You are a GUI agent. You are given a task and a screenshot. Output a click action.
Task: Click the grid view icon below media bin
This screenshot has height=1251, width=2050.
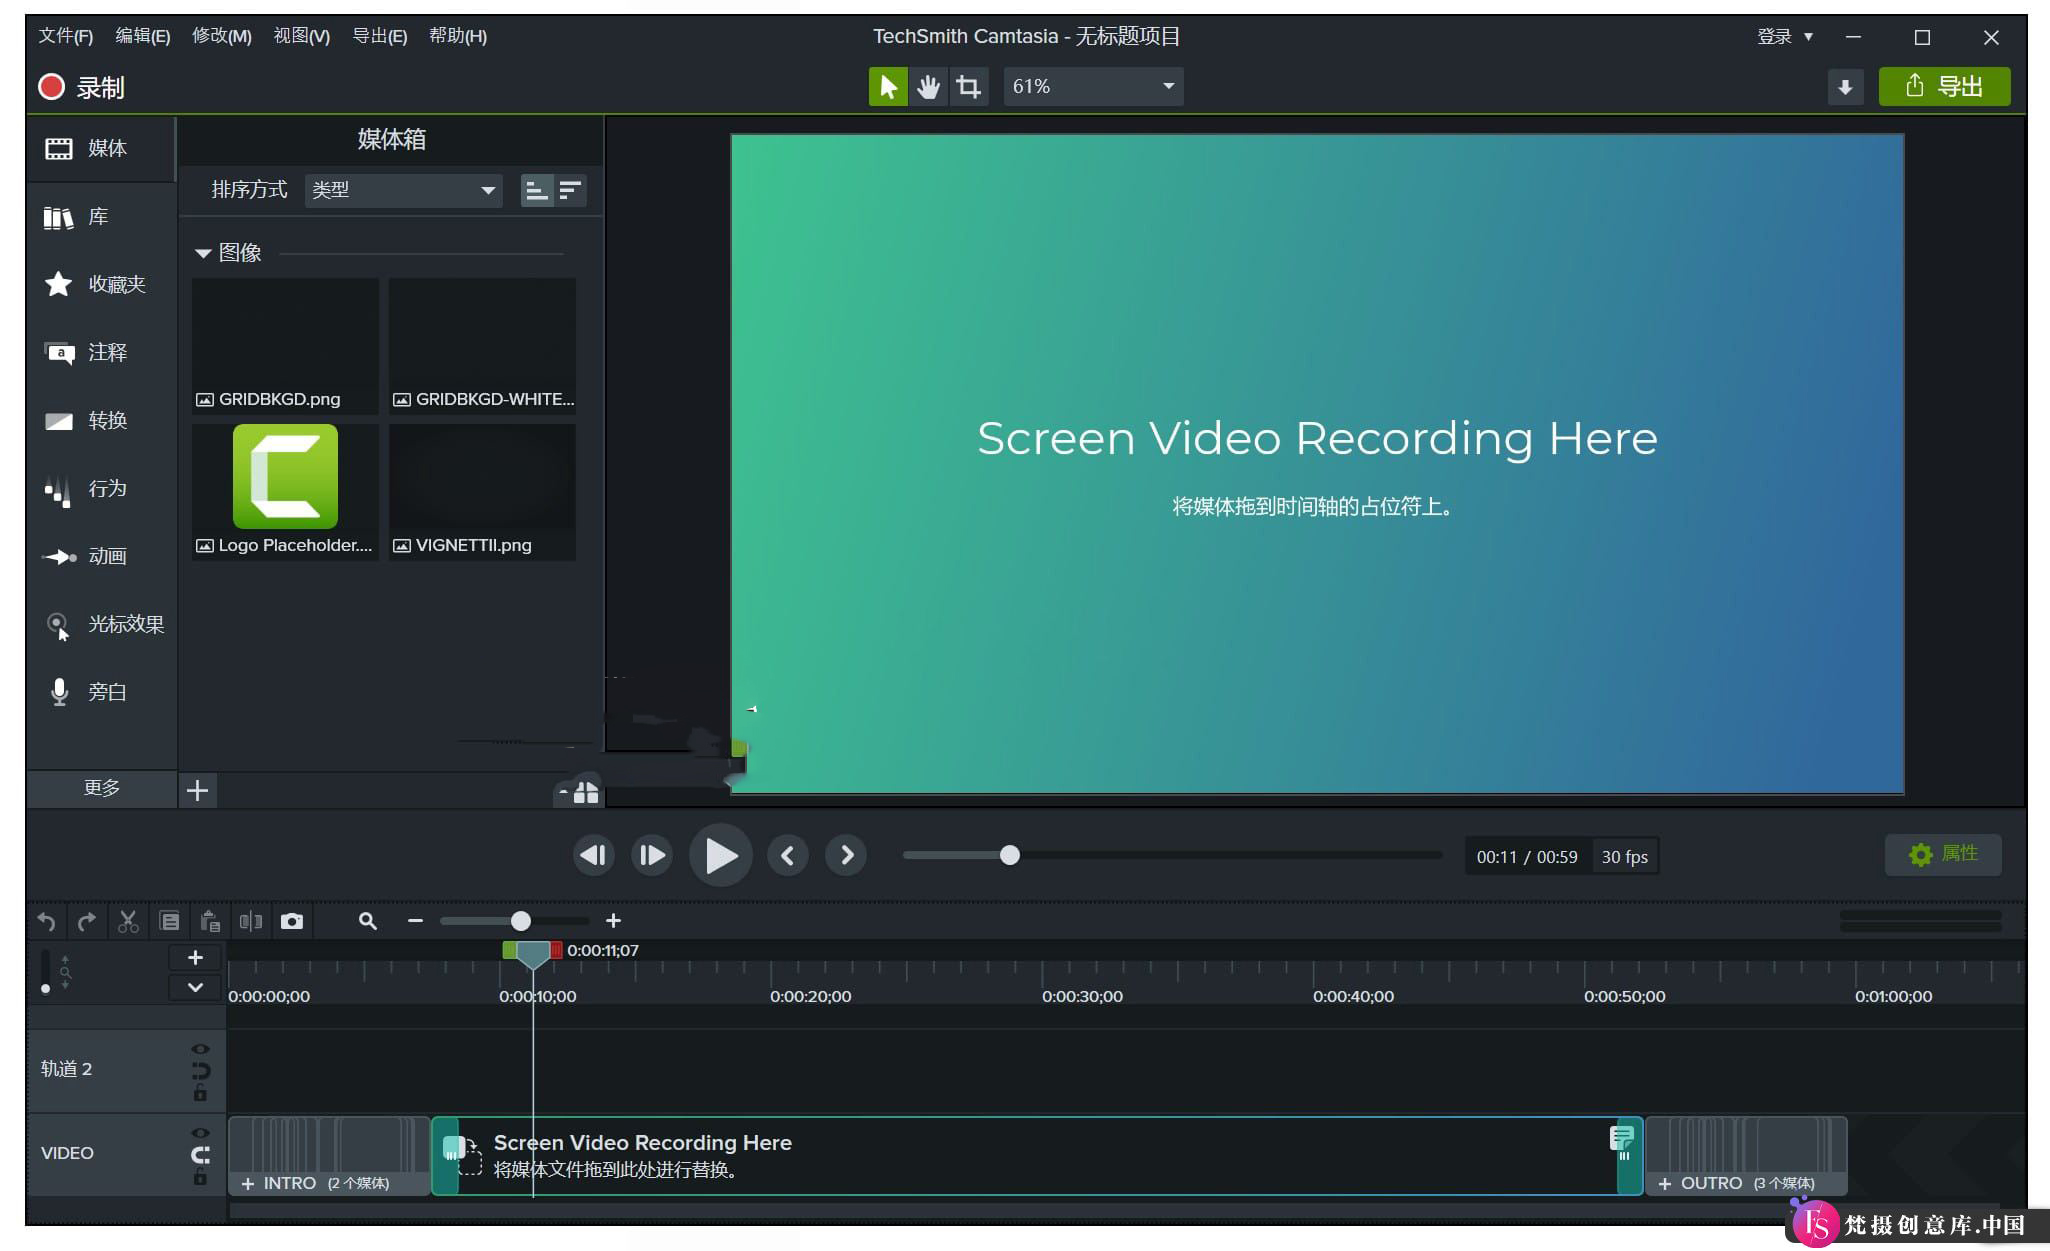pos(586,793)
